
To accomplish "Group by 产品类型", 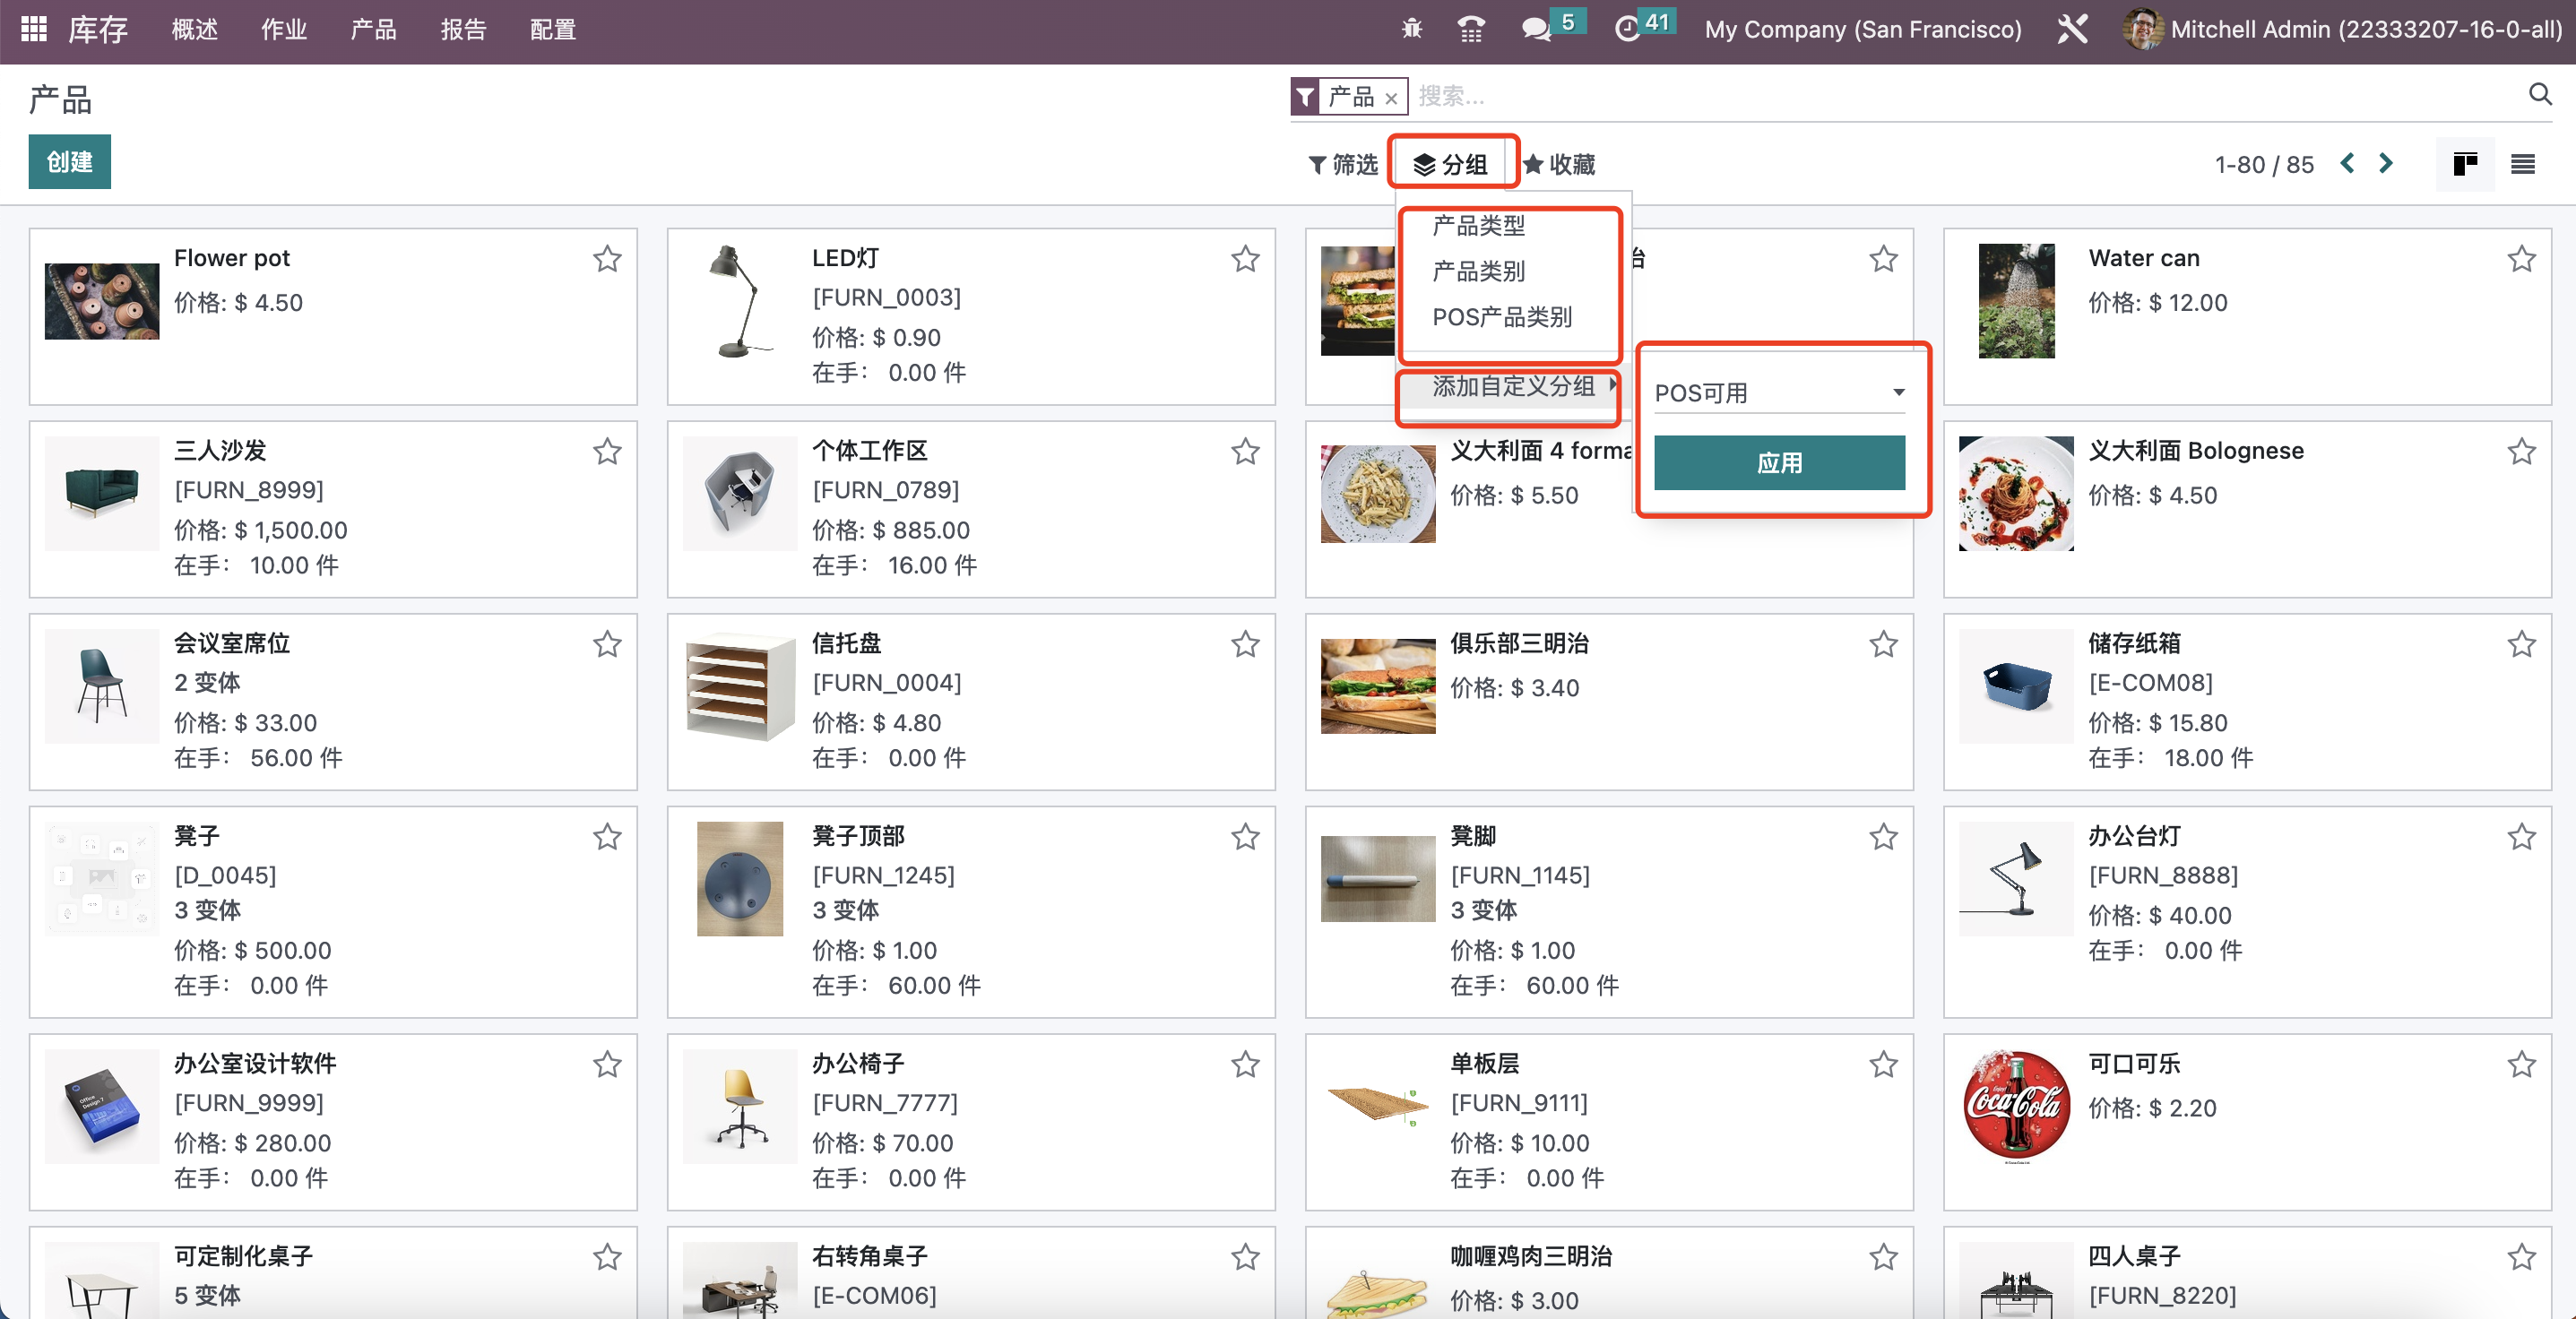I will tap(1479, 226).
